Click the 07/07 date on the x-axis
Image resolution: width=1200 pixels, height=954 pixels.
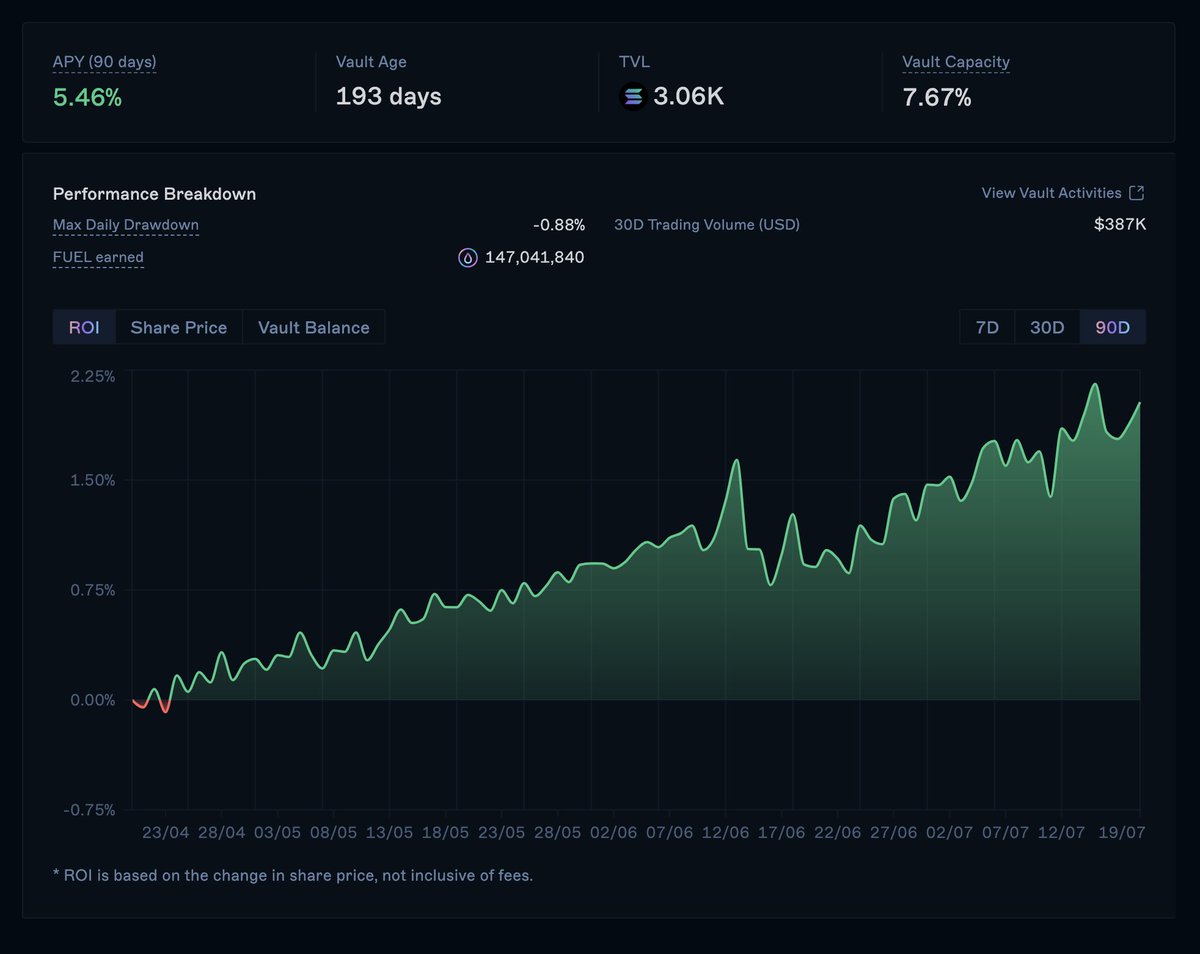(1006, 833)
